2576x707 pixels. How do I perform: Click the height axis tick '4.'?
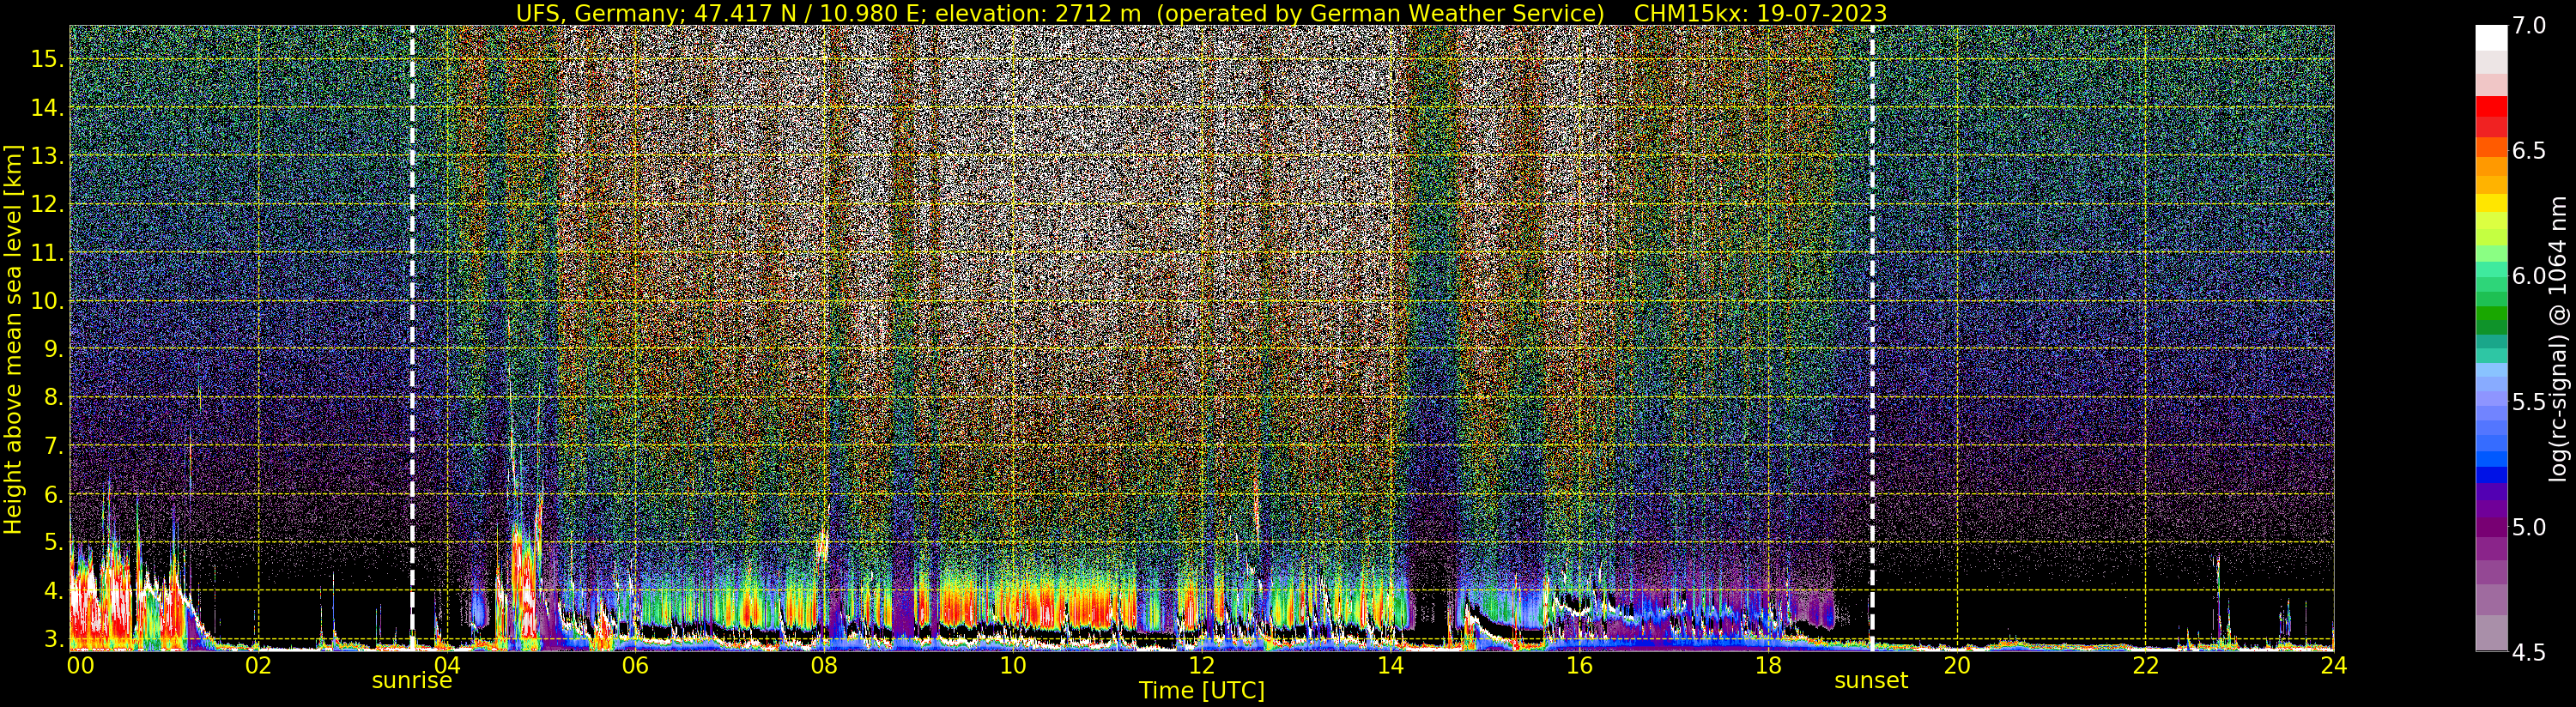click(x=54, y=591)
